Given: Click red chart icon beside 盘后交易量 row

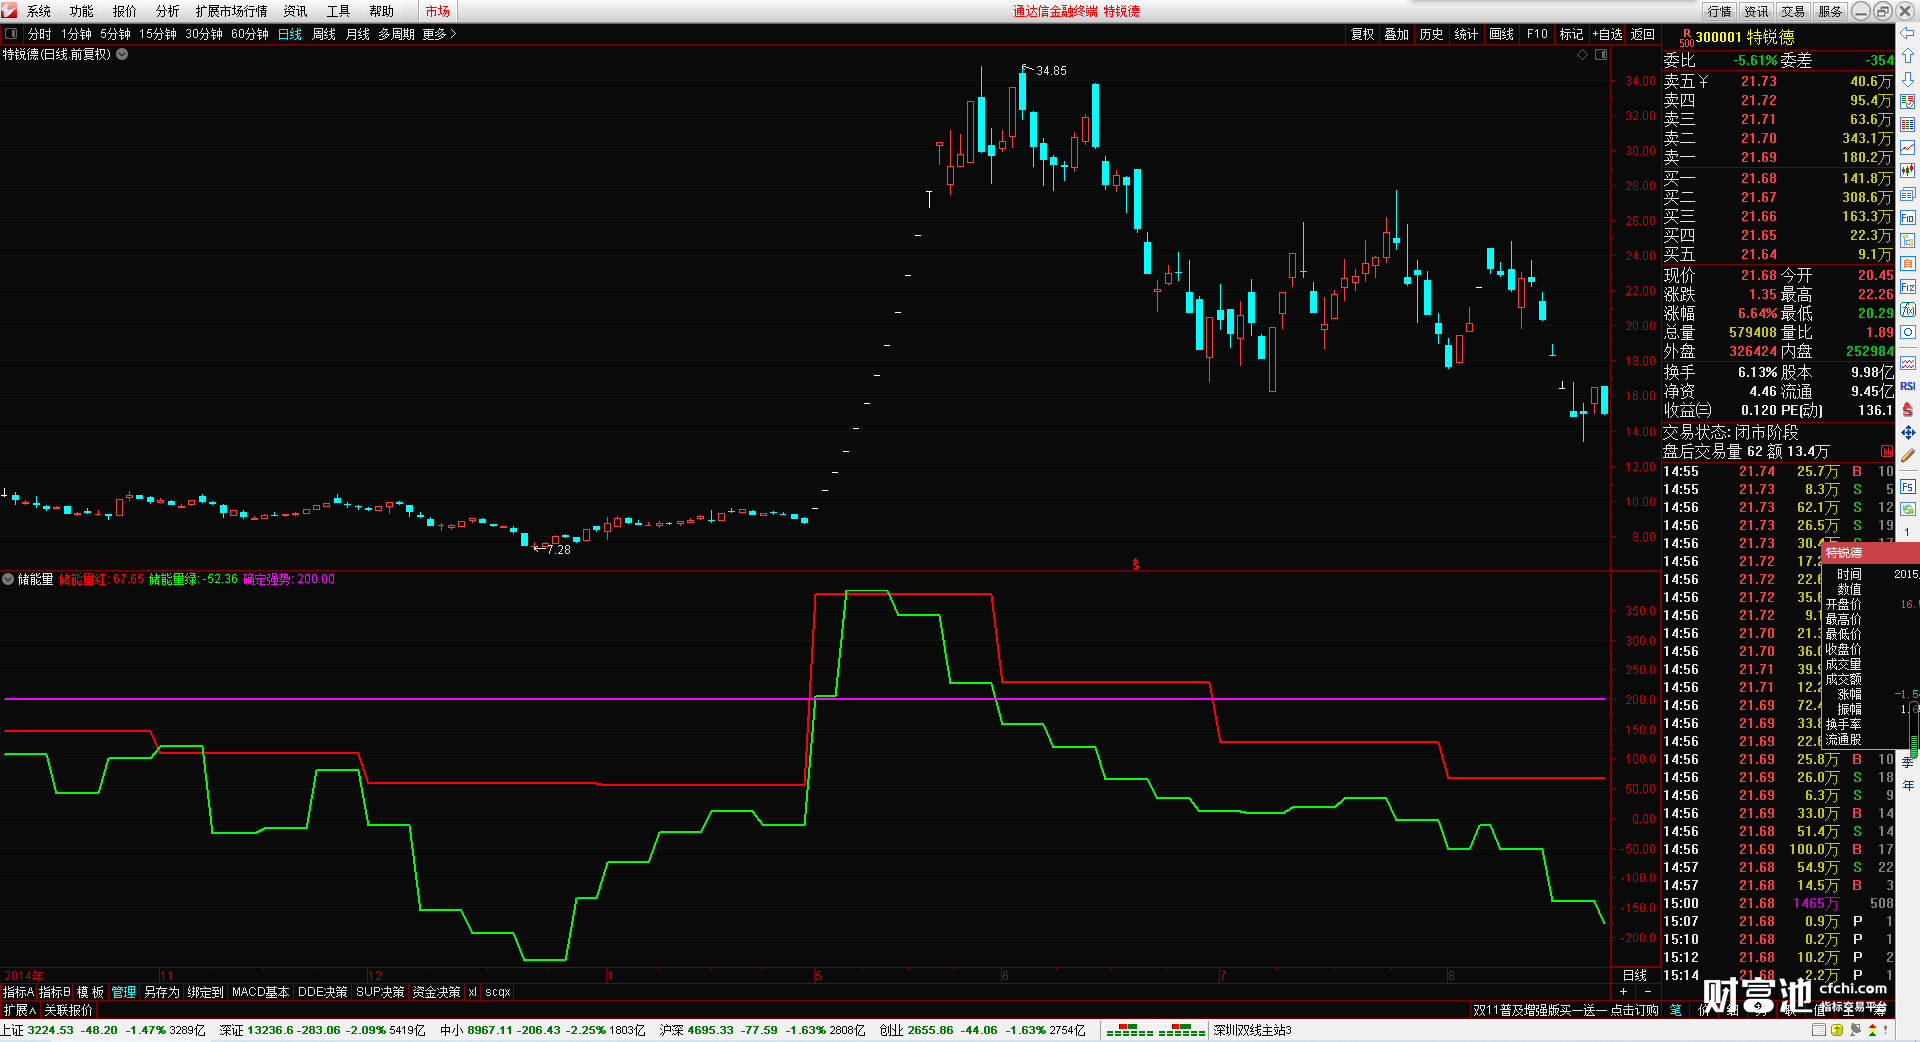Looking at the screenshot, I should (x=1887, y=452).
